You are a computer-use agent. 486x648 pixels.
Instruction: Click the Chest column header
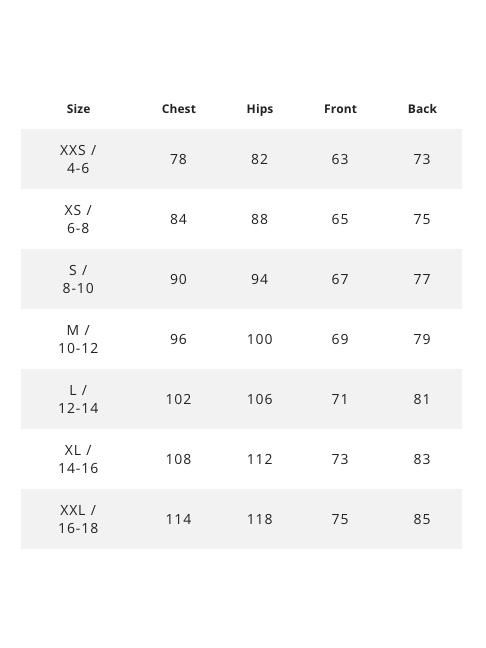pyautogui.click(x=179, y=109)
